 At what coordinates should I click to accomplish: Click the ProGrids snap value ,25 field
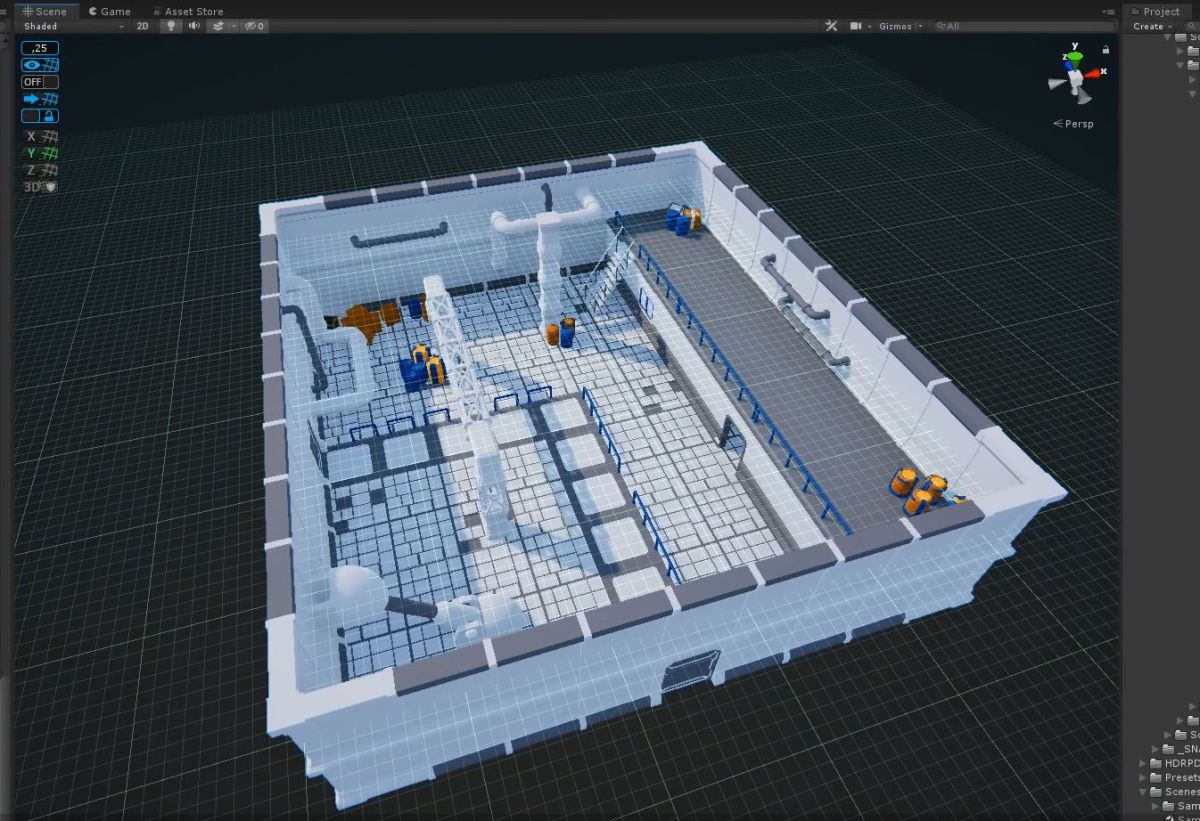pyautogui.click(x=40, y=48)
